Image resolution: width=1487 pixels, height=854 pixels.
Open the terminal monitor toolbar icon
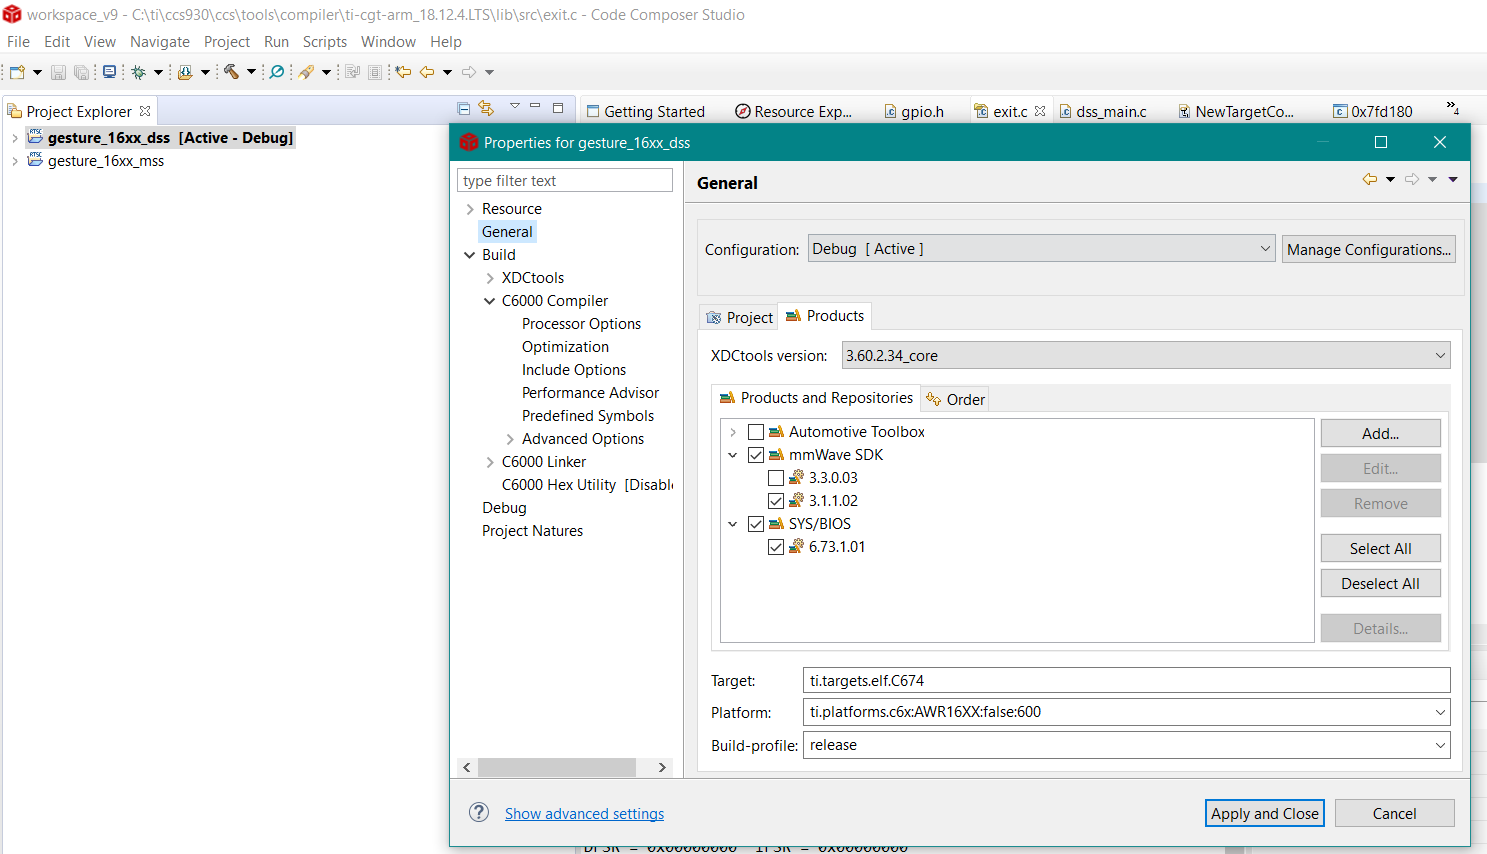click(x=109, y=72)
